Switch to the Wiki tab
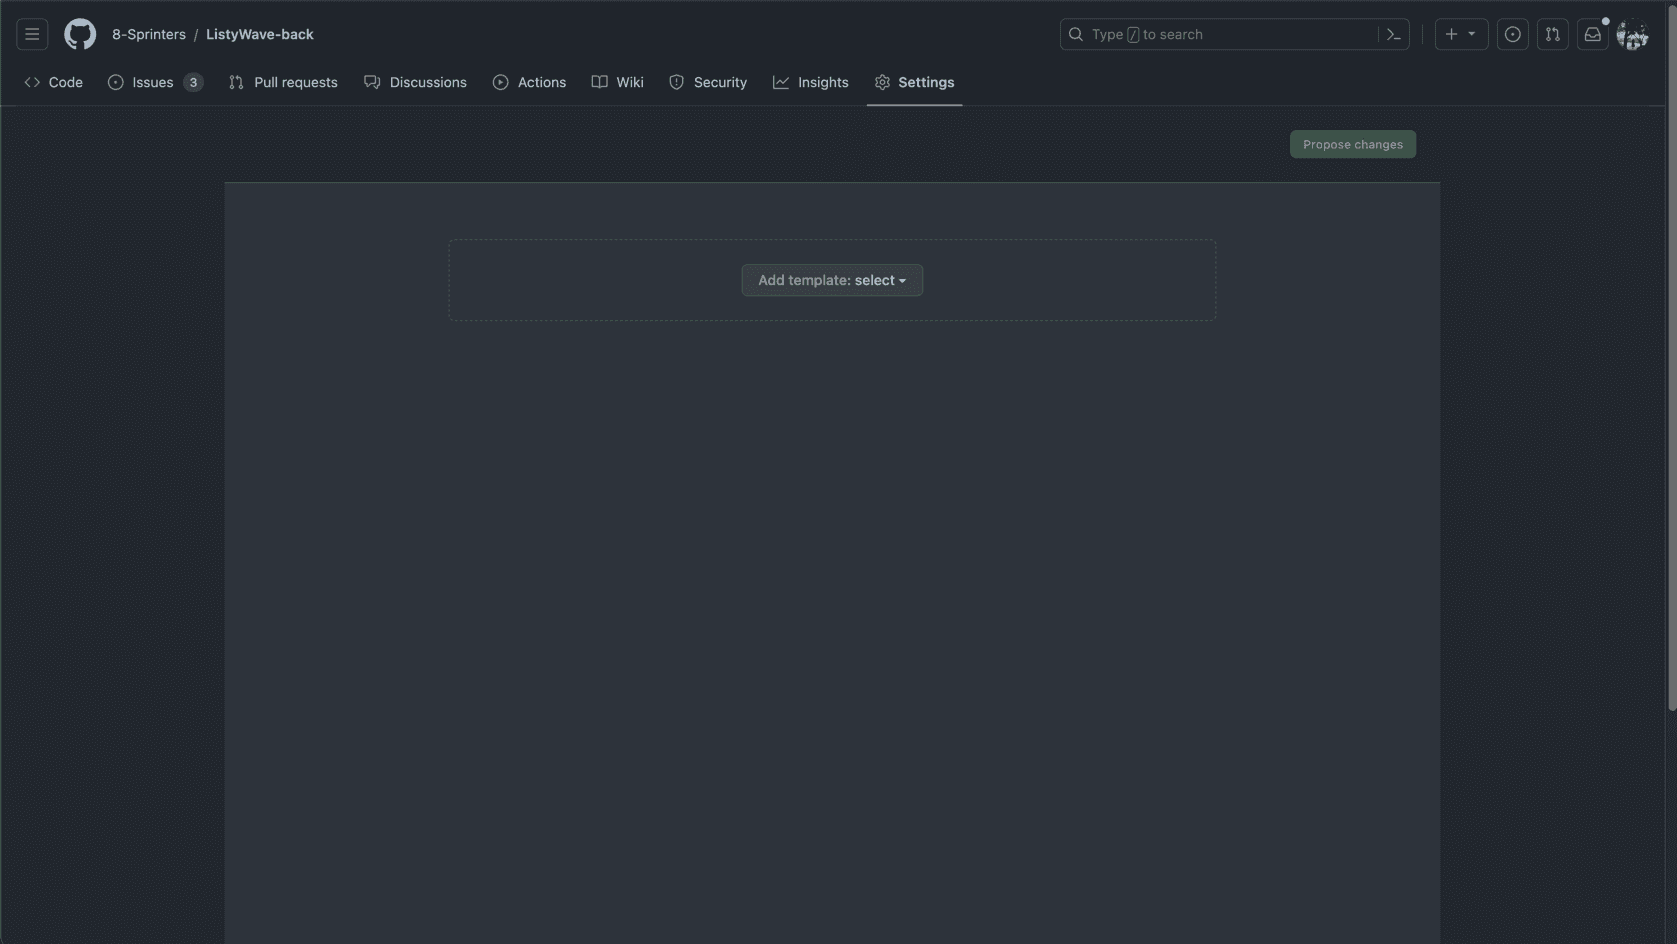Image resolution: width=1677 pixels, height=944 pixels. point(617,82)
